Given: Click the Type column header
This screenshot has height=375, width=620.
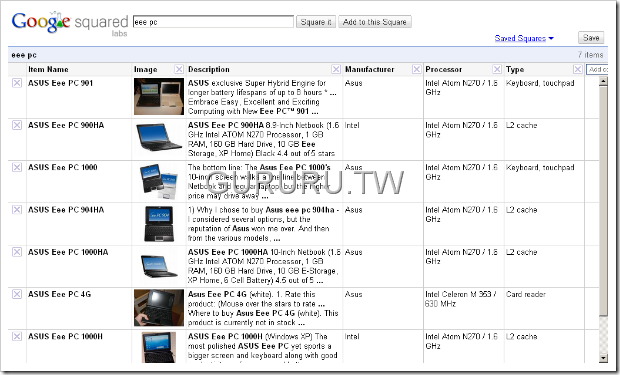Looking at the screenshot, I should (515, 69).
